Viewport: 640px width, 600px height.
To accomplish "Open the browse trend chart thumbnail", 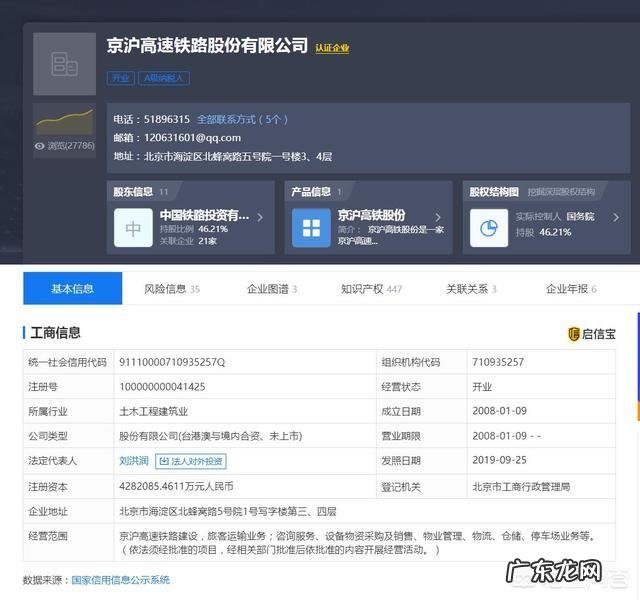I will tap(64, 121).
